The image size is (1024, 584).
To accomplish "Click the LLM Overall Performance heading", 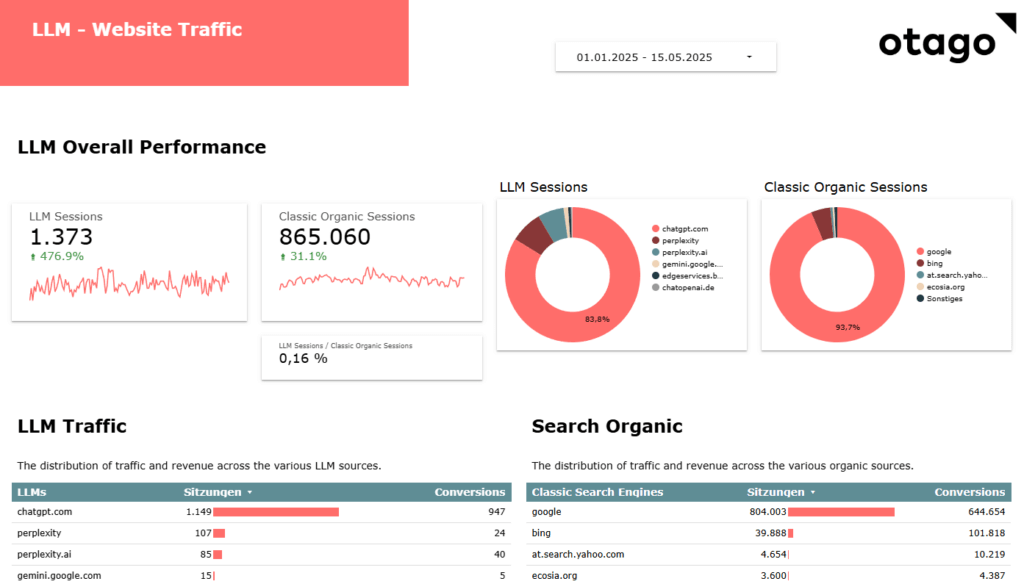I will (x=142, y=147).
